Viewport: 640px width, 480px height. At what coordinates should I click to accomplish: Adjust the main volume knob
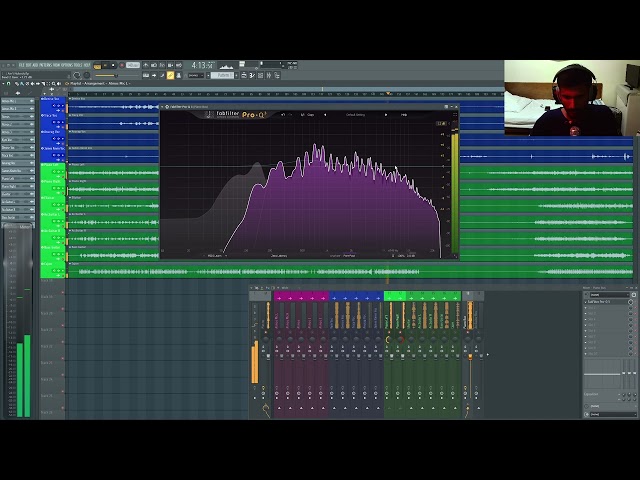coord(77,76)
